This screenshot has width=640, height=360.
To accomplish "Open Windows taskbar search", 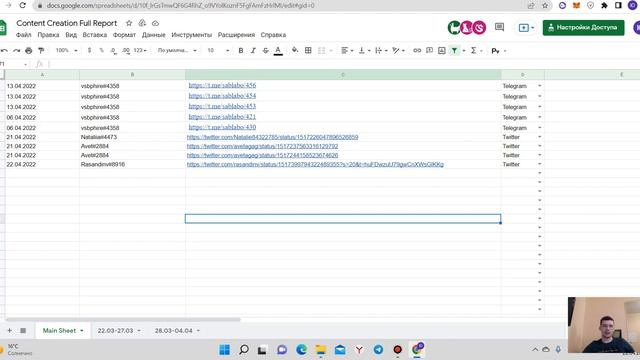I will coord(244,350).
